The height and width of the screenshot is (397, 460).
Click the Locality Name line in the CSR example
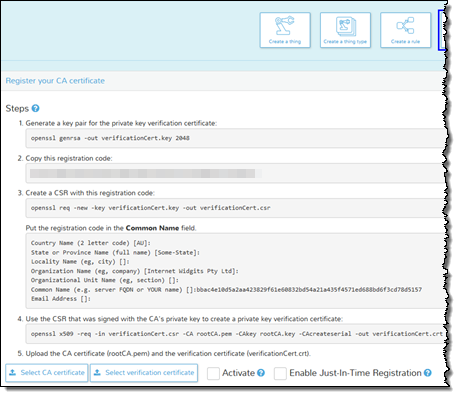point(80,262)
